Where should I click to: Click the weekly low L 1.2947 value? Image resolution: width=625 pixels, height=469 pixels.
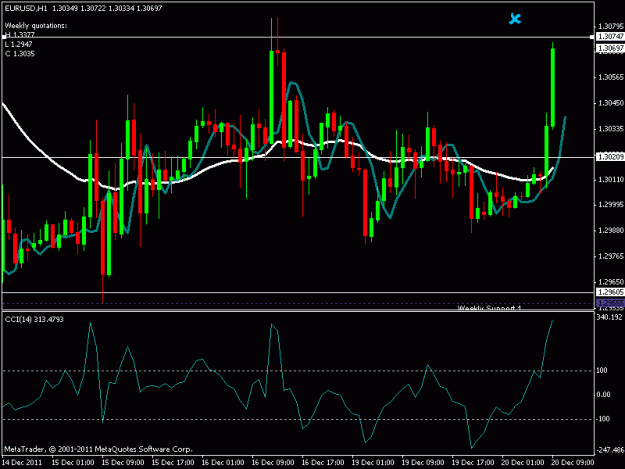19,44
